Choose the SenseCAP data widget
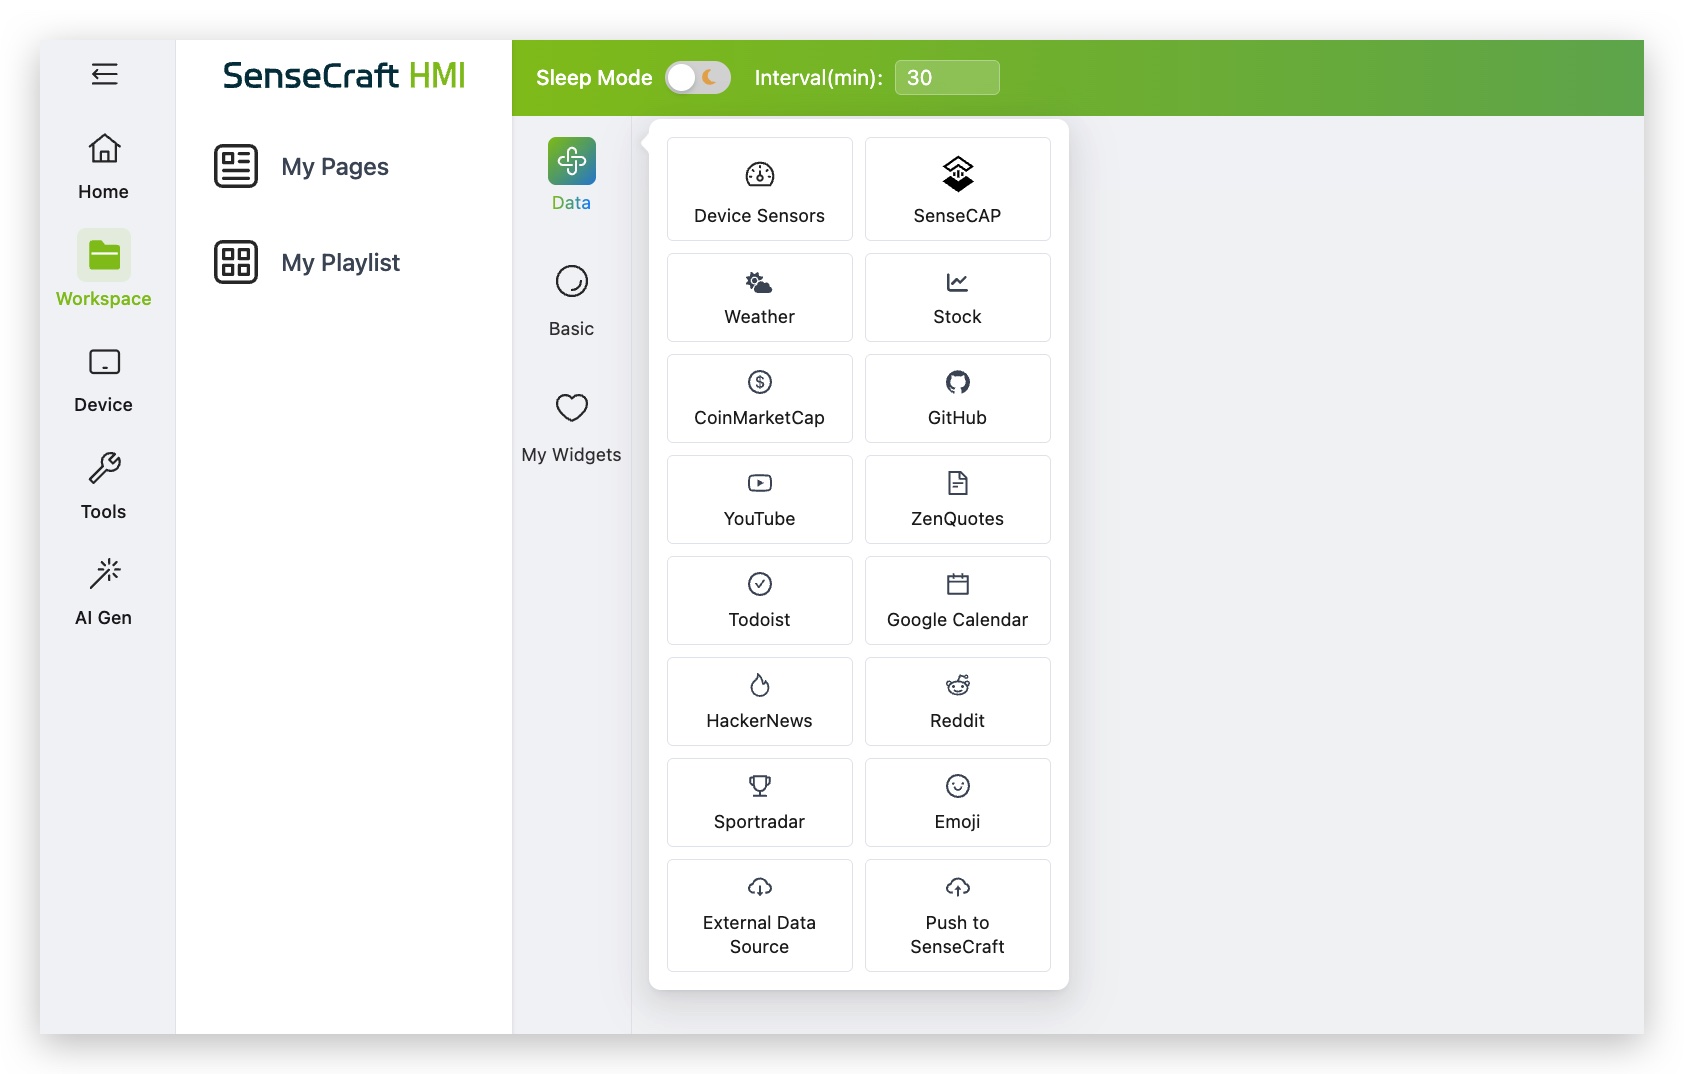The width and height of the screenshot is (1684, 1074). pyautogui.click(x=957, y=190)
